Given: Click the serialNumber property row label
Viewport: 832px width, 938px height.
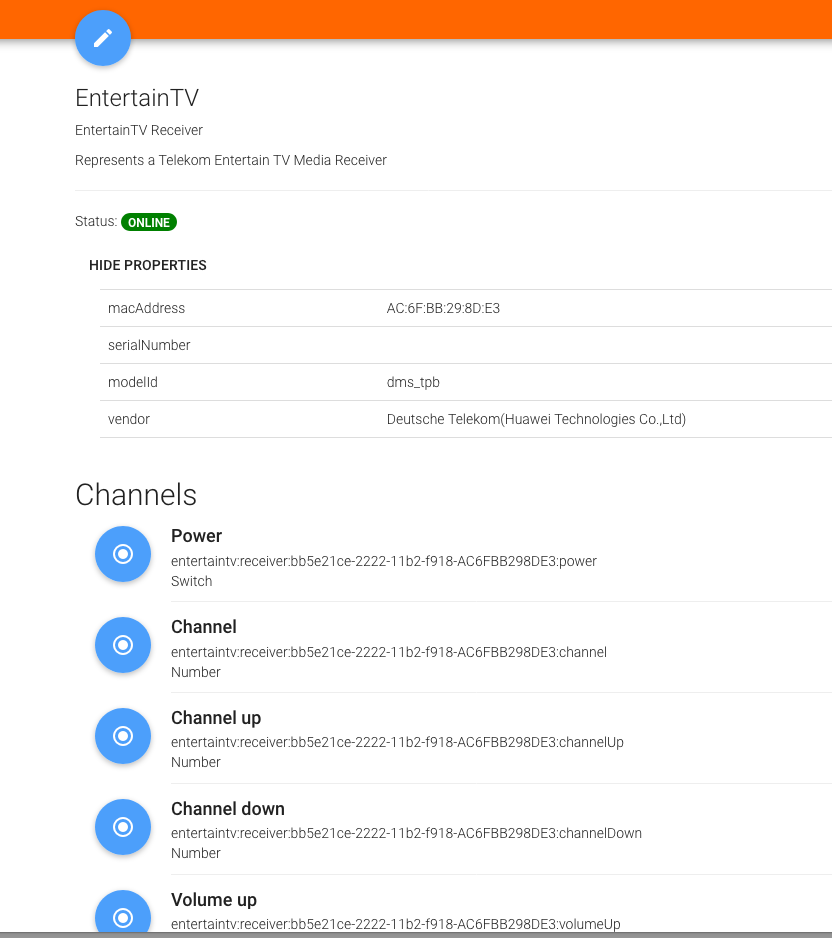Looking at the screenshot, I should (x=149, y=345).
